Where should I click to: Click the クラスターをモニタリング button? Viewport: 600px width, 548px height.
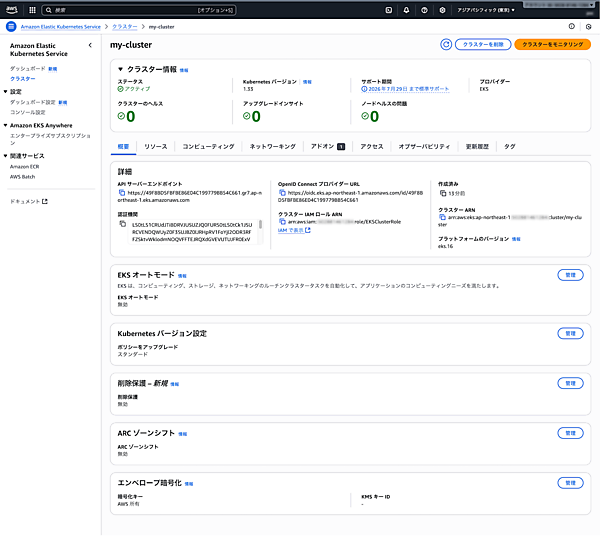pos(552,45)
